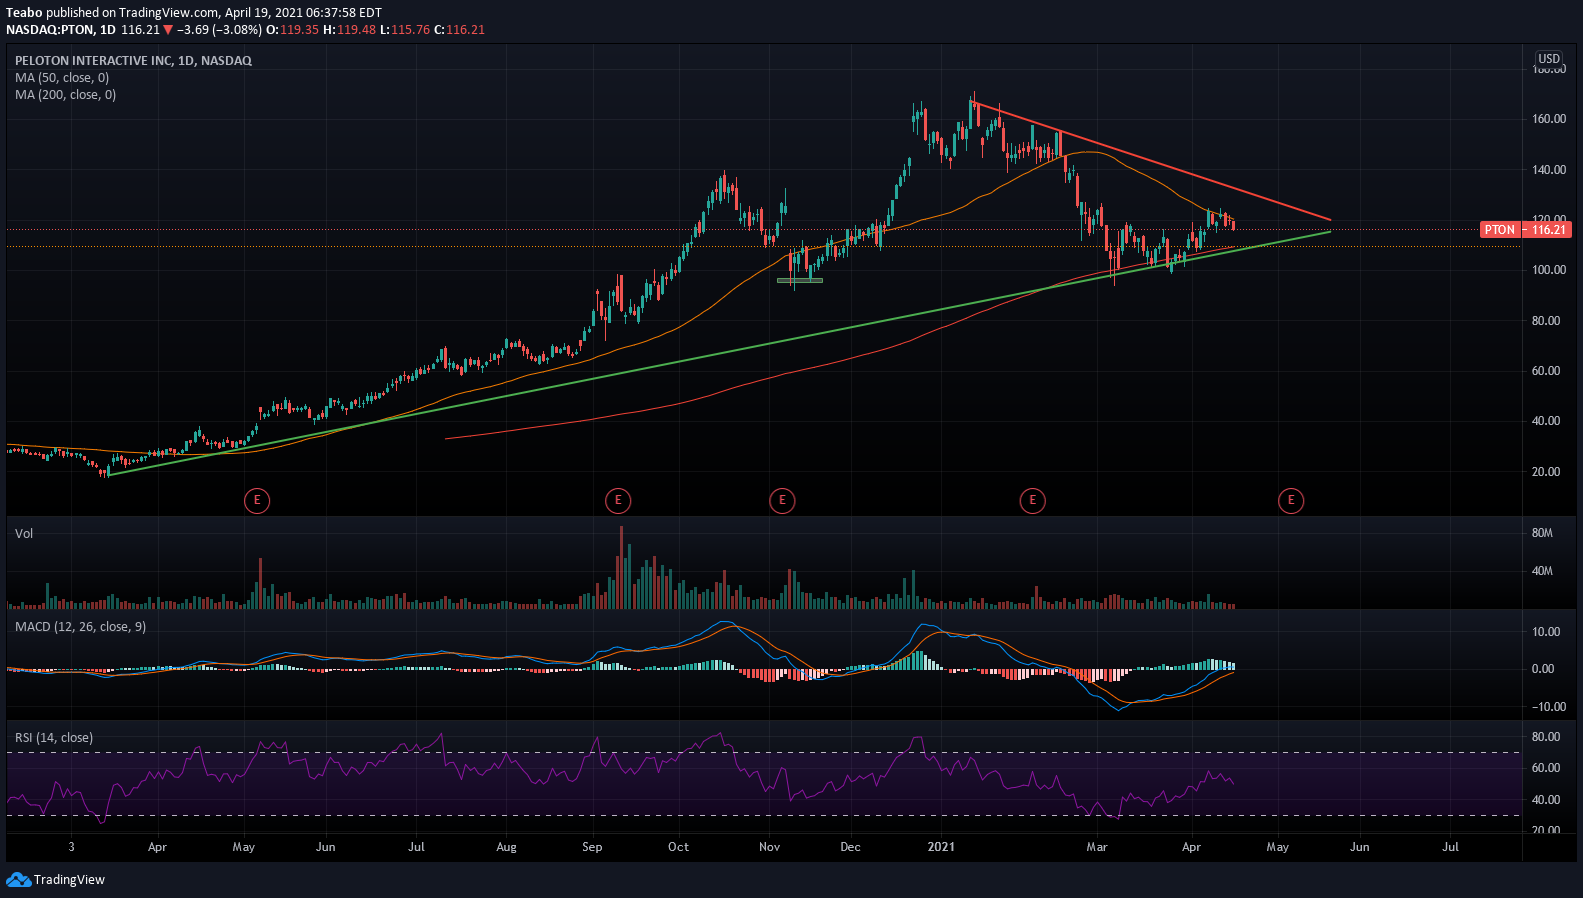This screenshot has height=898, width=1583.
Task: Click the 140.00 price axis label
Action: pyautogui.click(x=1549, y=170)
